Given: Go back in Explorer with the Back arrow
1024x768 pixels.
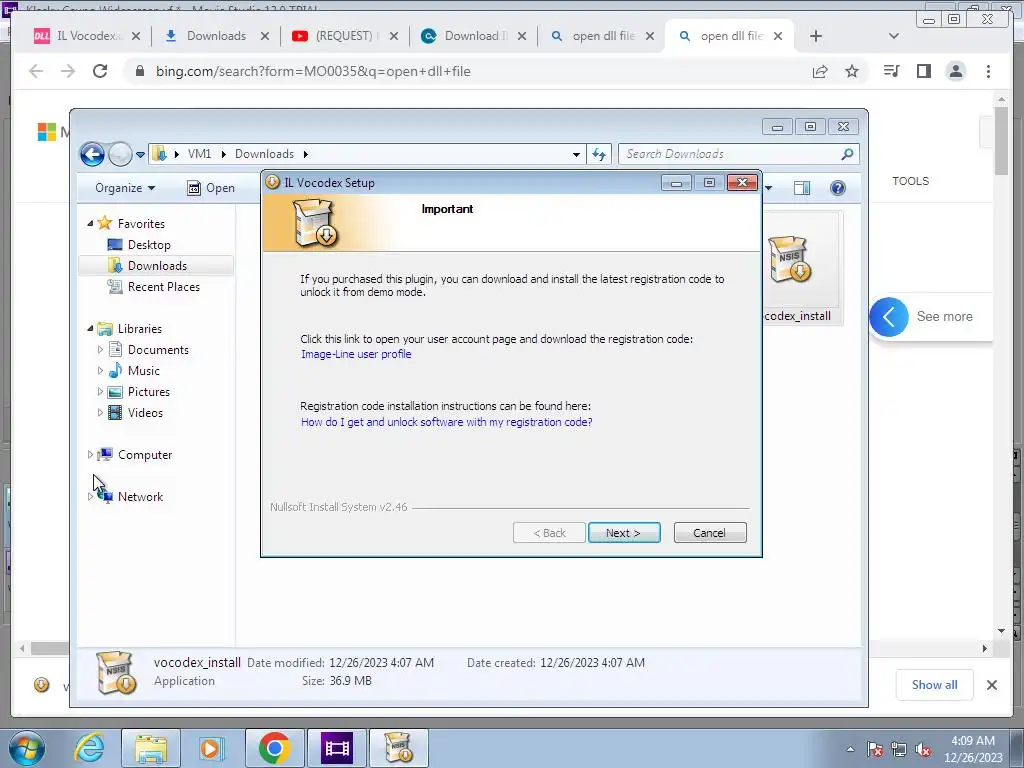Looking at the screenshot, I should pos(92,154).
